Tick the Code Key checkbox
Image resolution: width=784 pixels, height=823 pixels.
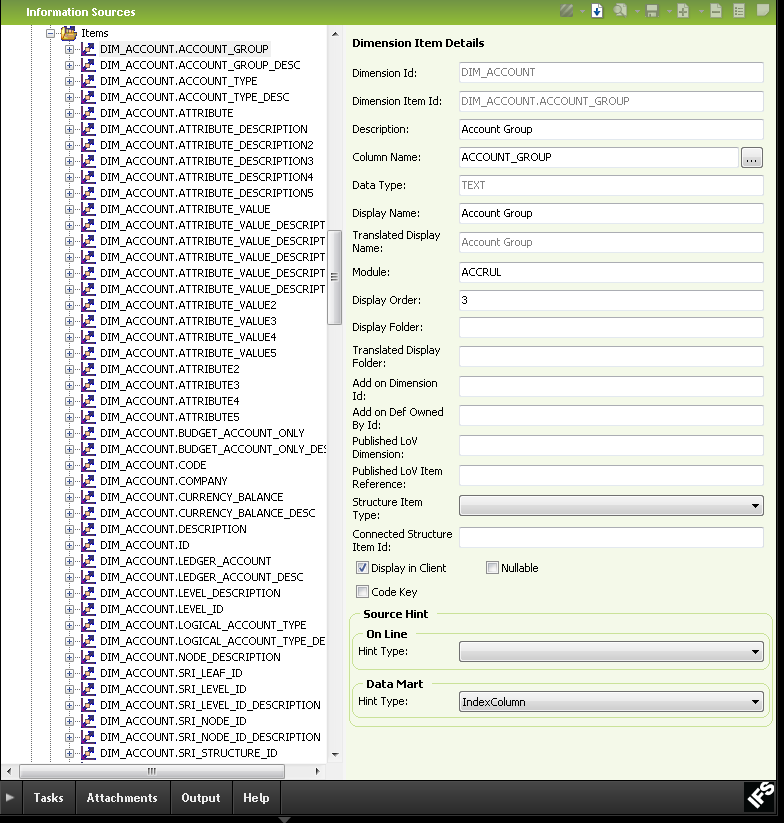click(363, 592)
